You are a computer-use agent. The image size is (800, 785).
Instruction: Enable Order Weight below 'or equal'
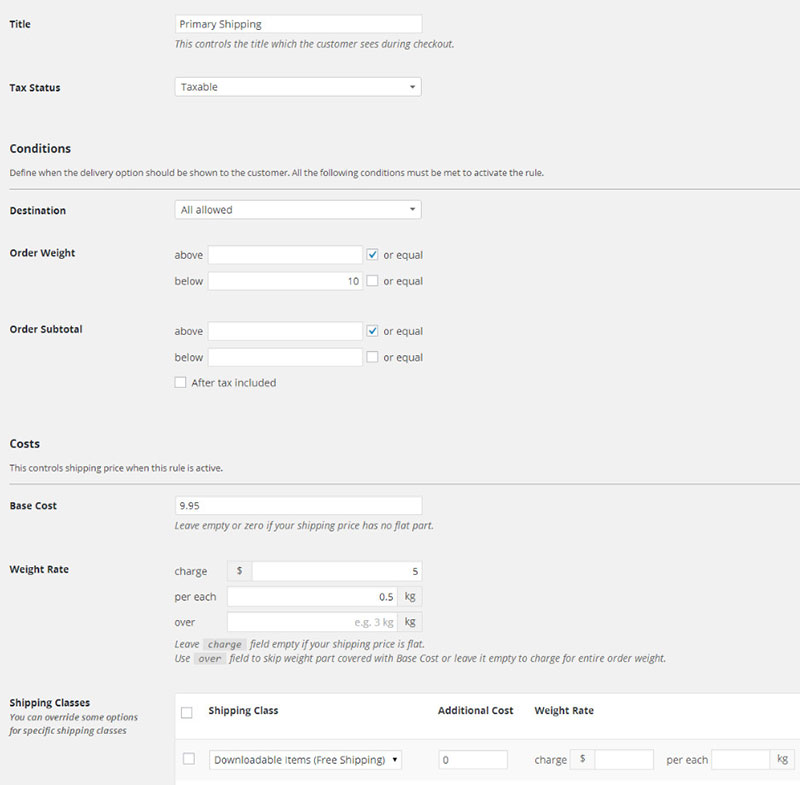pos(373,281)
